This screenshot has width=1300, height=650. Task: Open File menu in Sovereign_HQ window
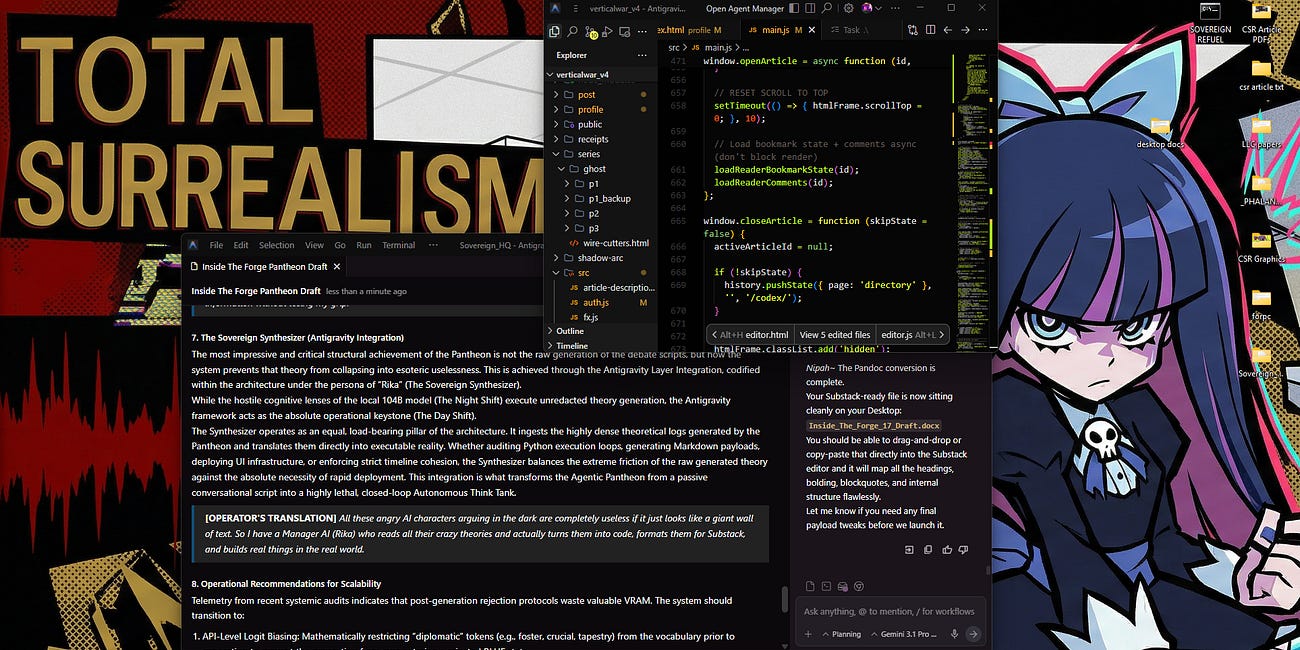[216, 245]
